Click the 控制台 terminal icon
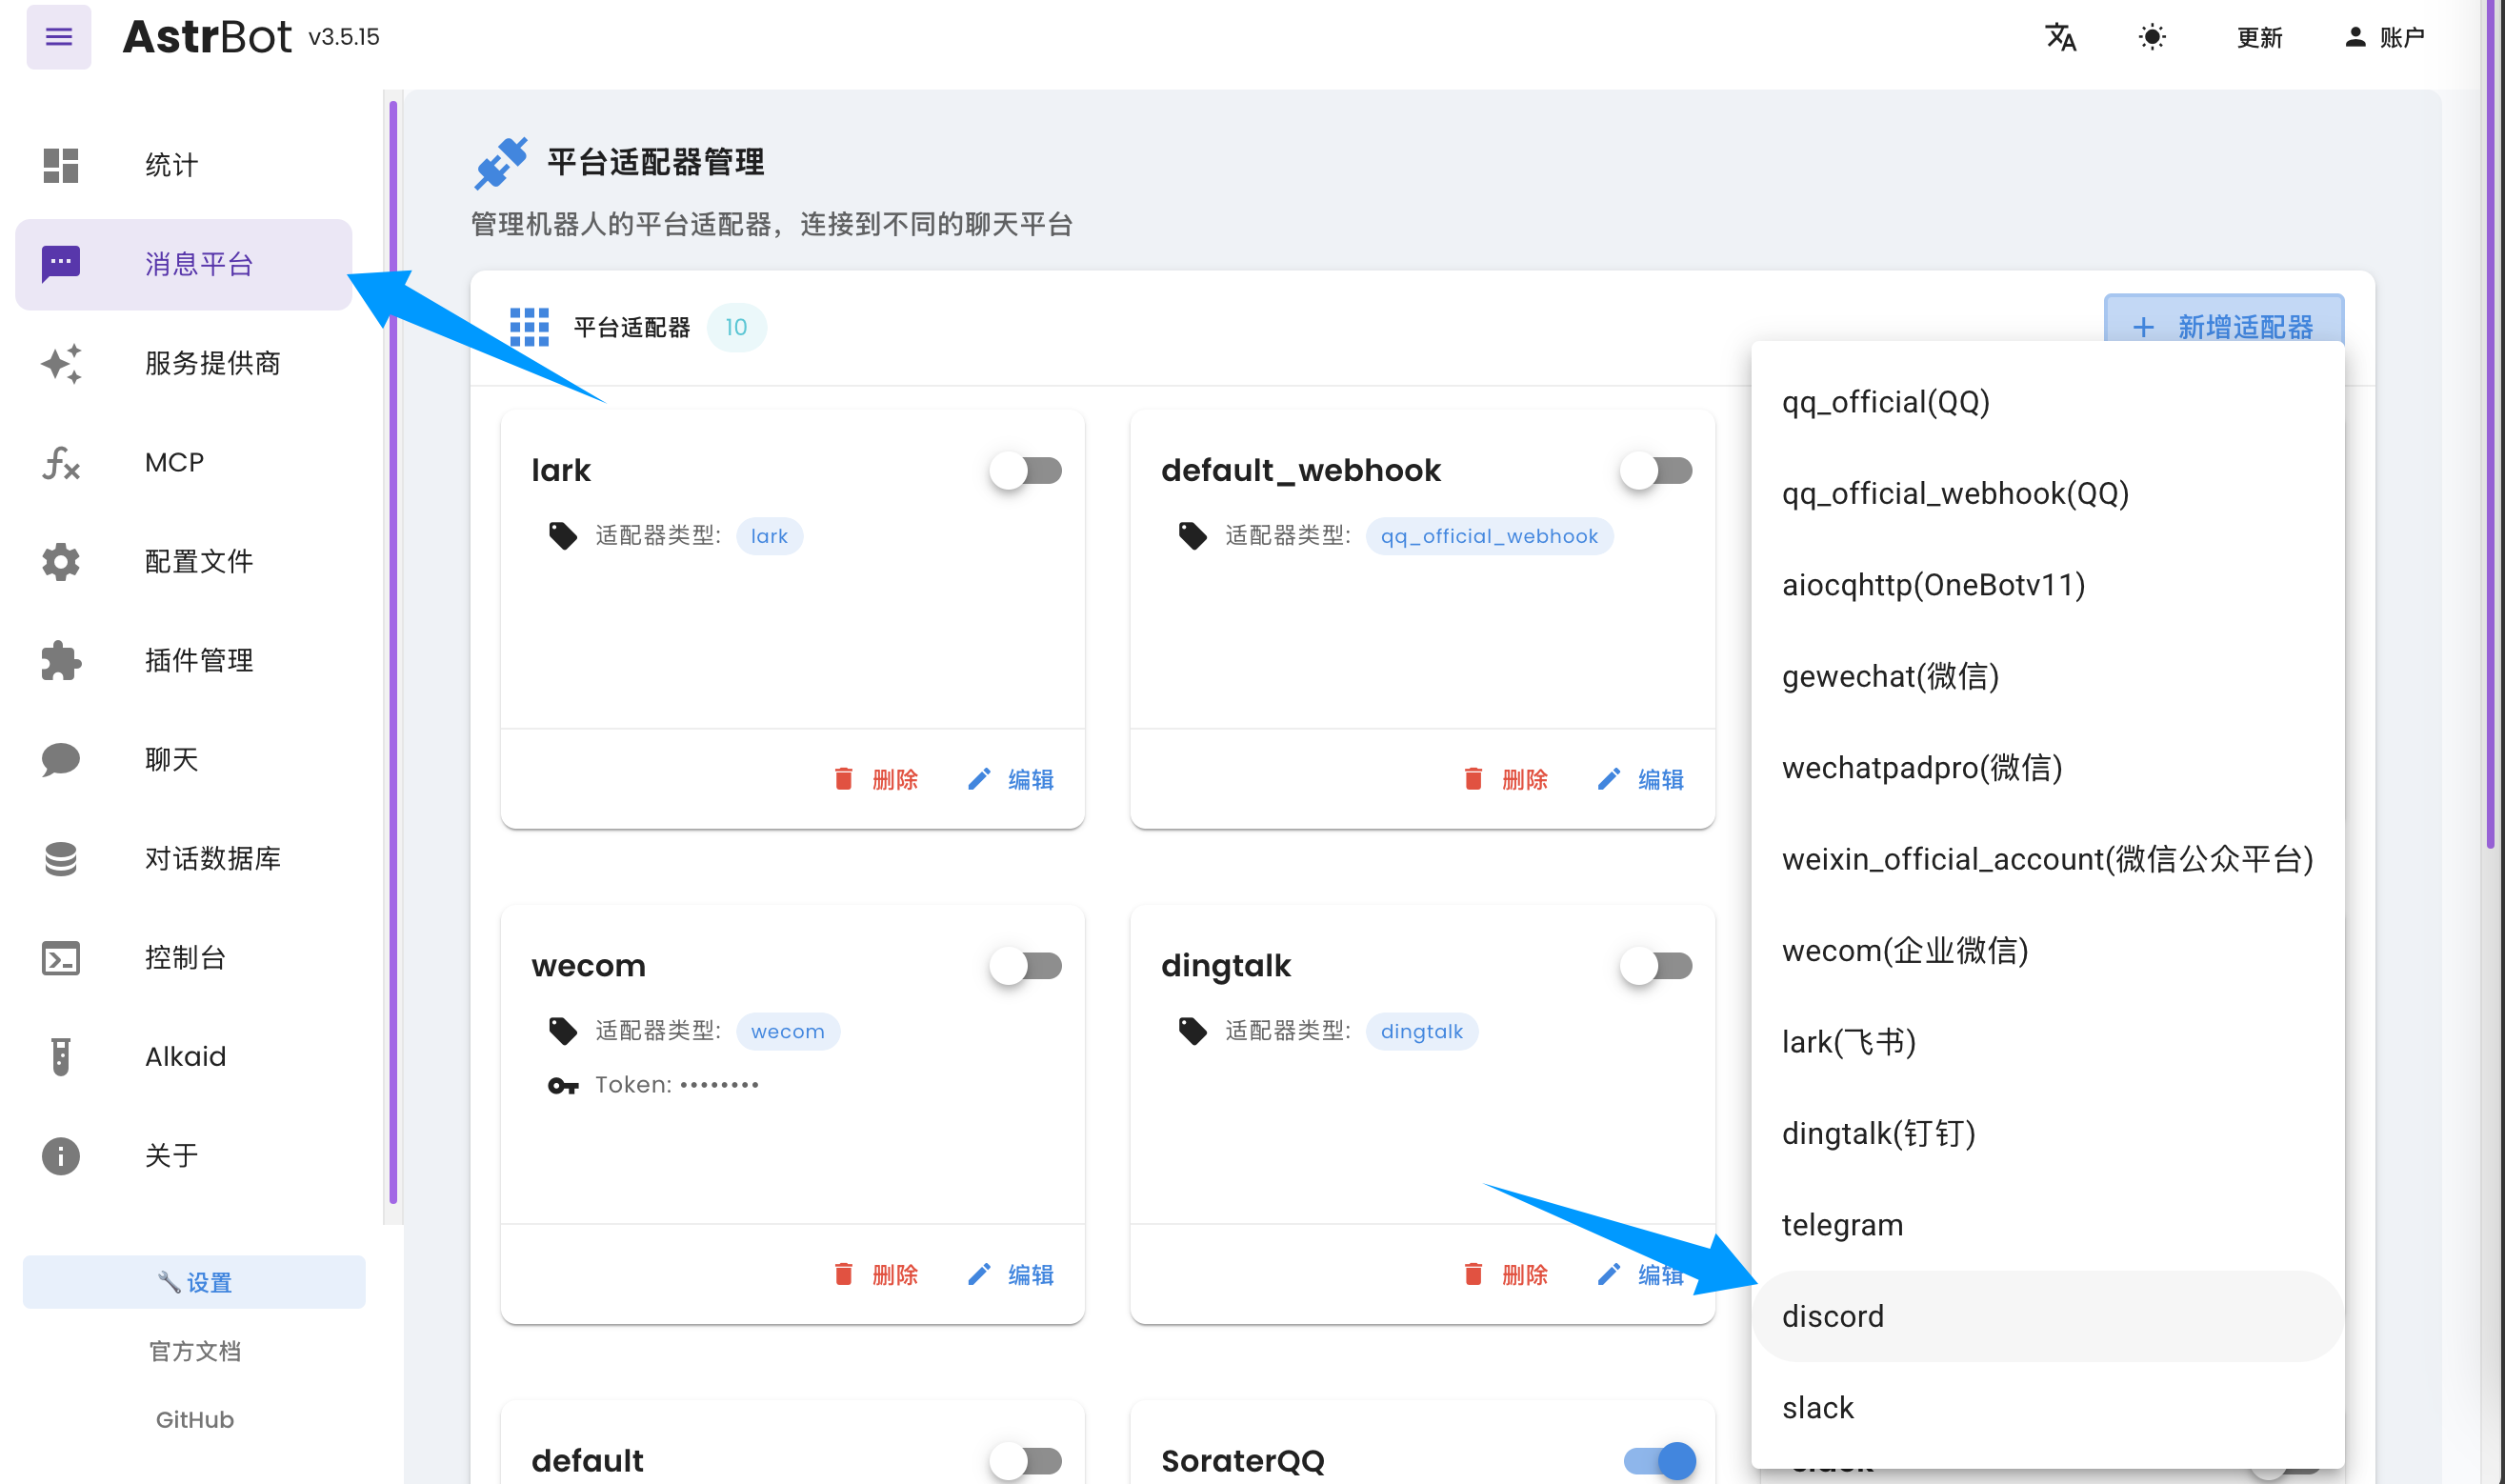Screen dimensions: 2505x1484 pyautogui.click(x=60, y=957)
